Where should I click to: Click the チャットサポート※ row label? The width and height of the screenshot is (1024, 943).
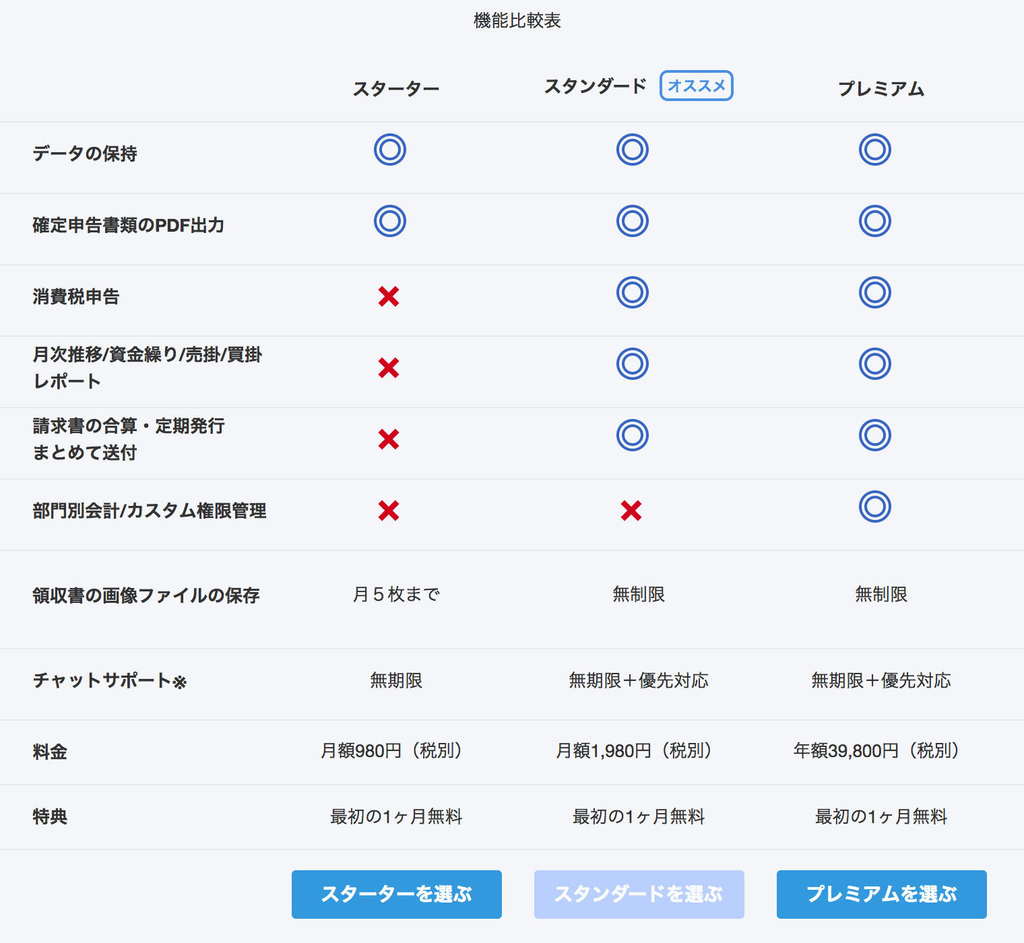pos(110,681)
